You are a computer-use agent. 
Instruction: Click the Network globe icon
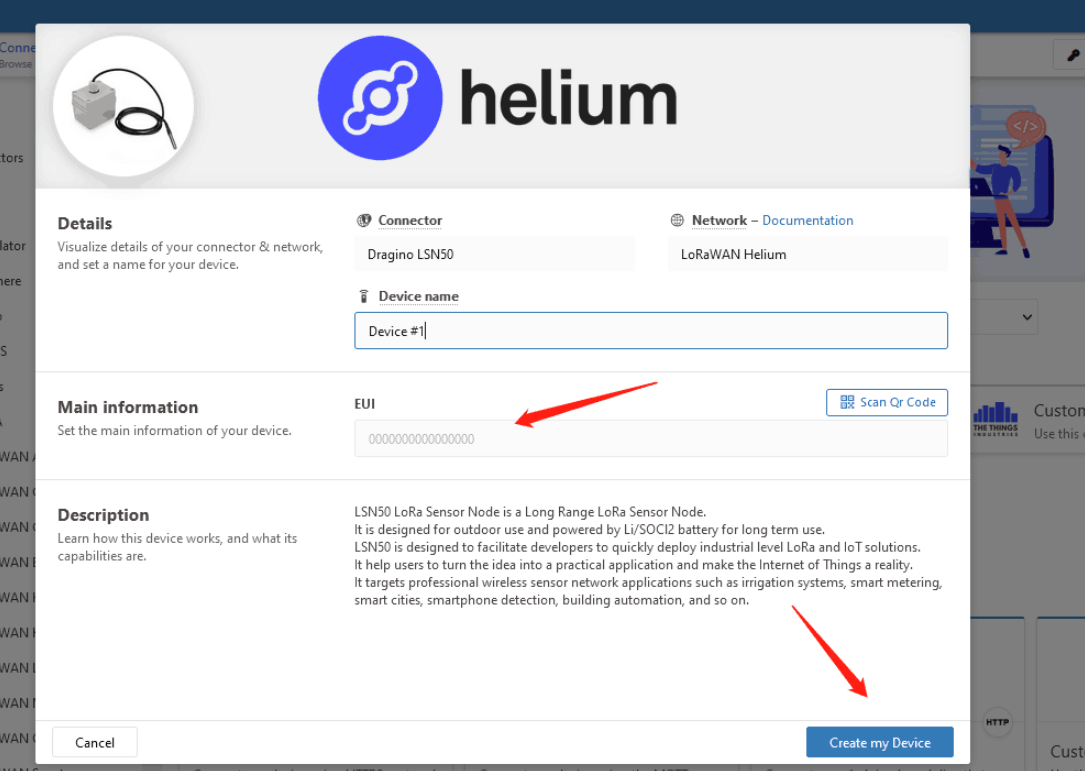pos(677,220)
